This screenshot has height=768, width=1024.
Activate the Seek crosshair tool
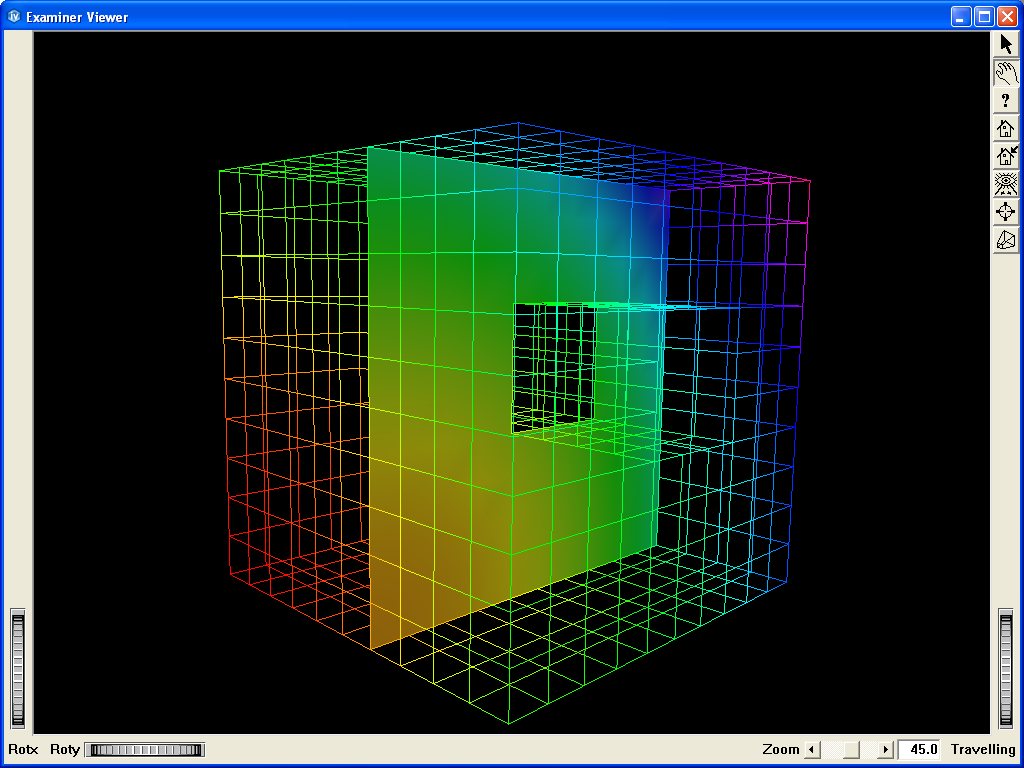[x=1006, y=212]
